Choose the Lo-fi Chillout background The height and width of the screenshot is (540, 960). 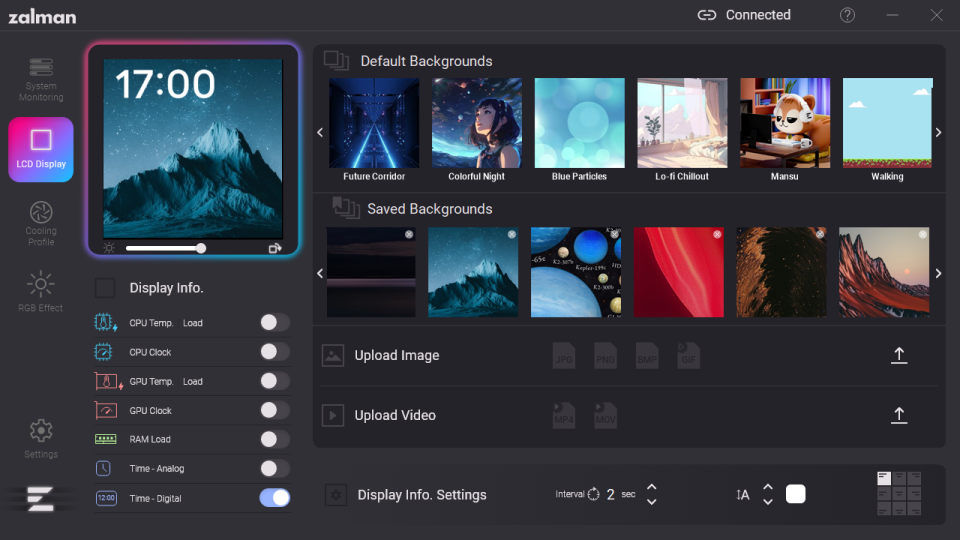pos(682,123)
